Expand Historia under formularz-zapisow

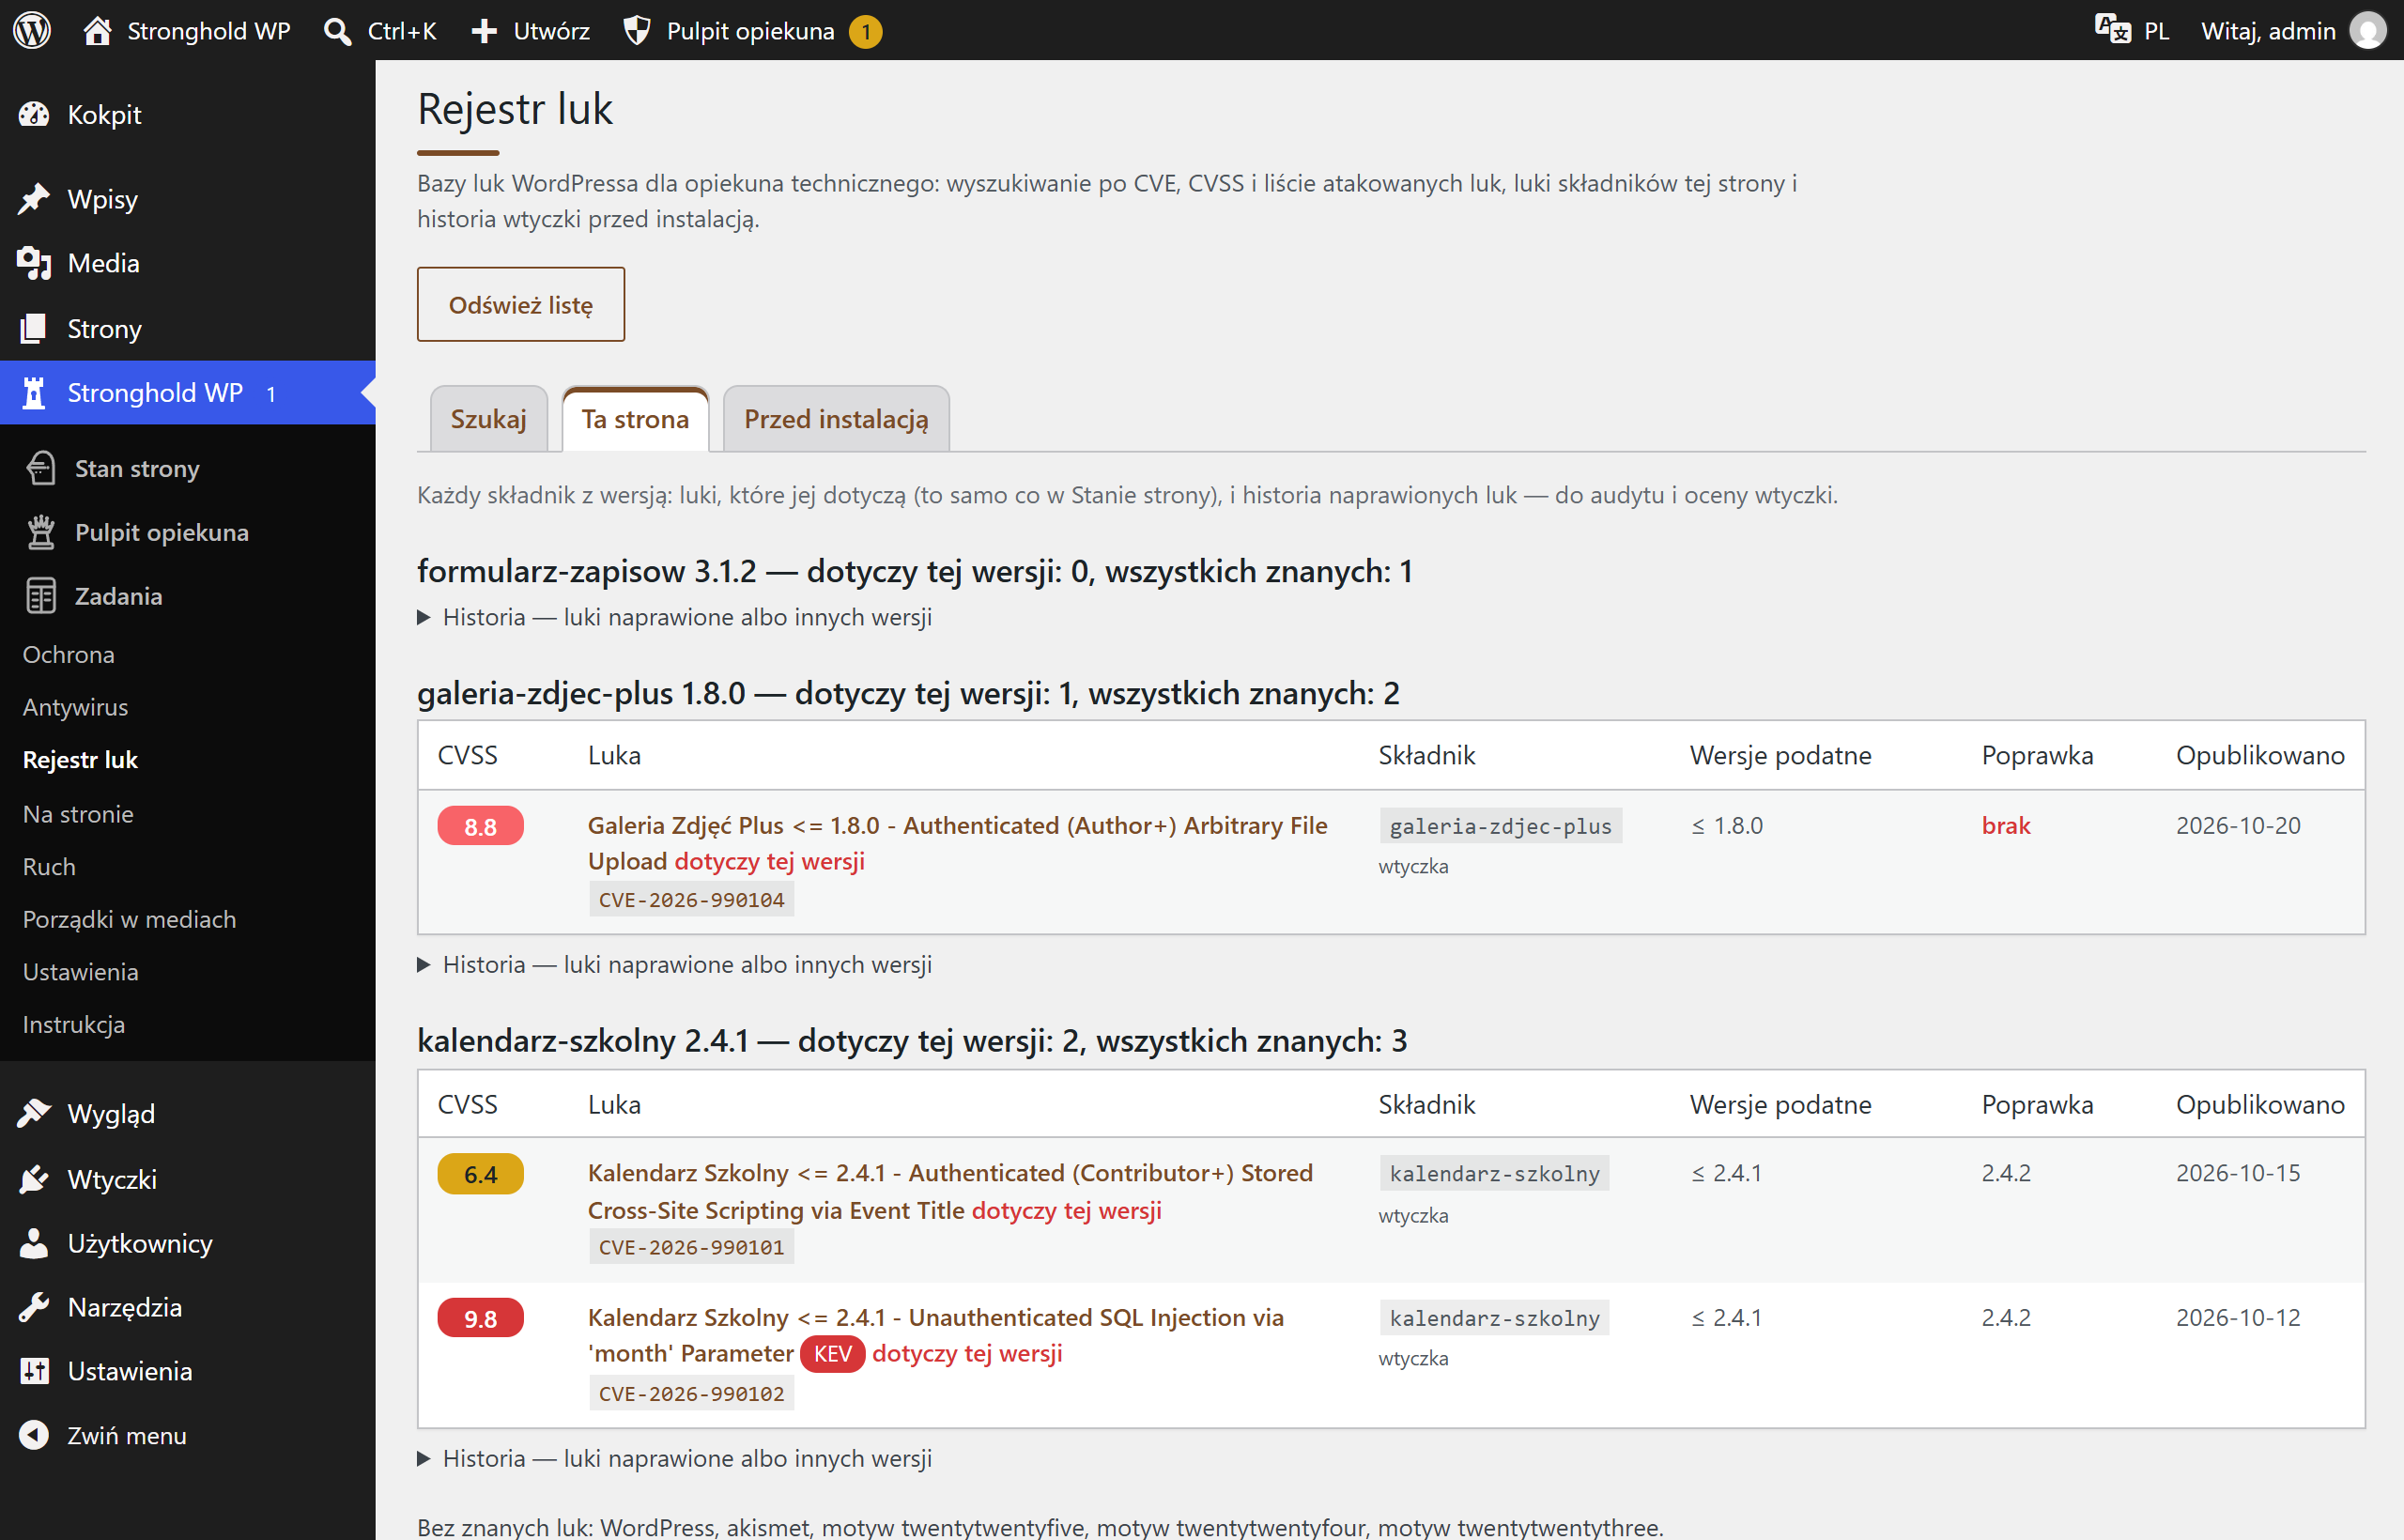coord(675,617)
